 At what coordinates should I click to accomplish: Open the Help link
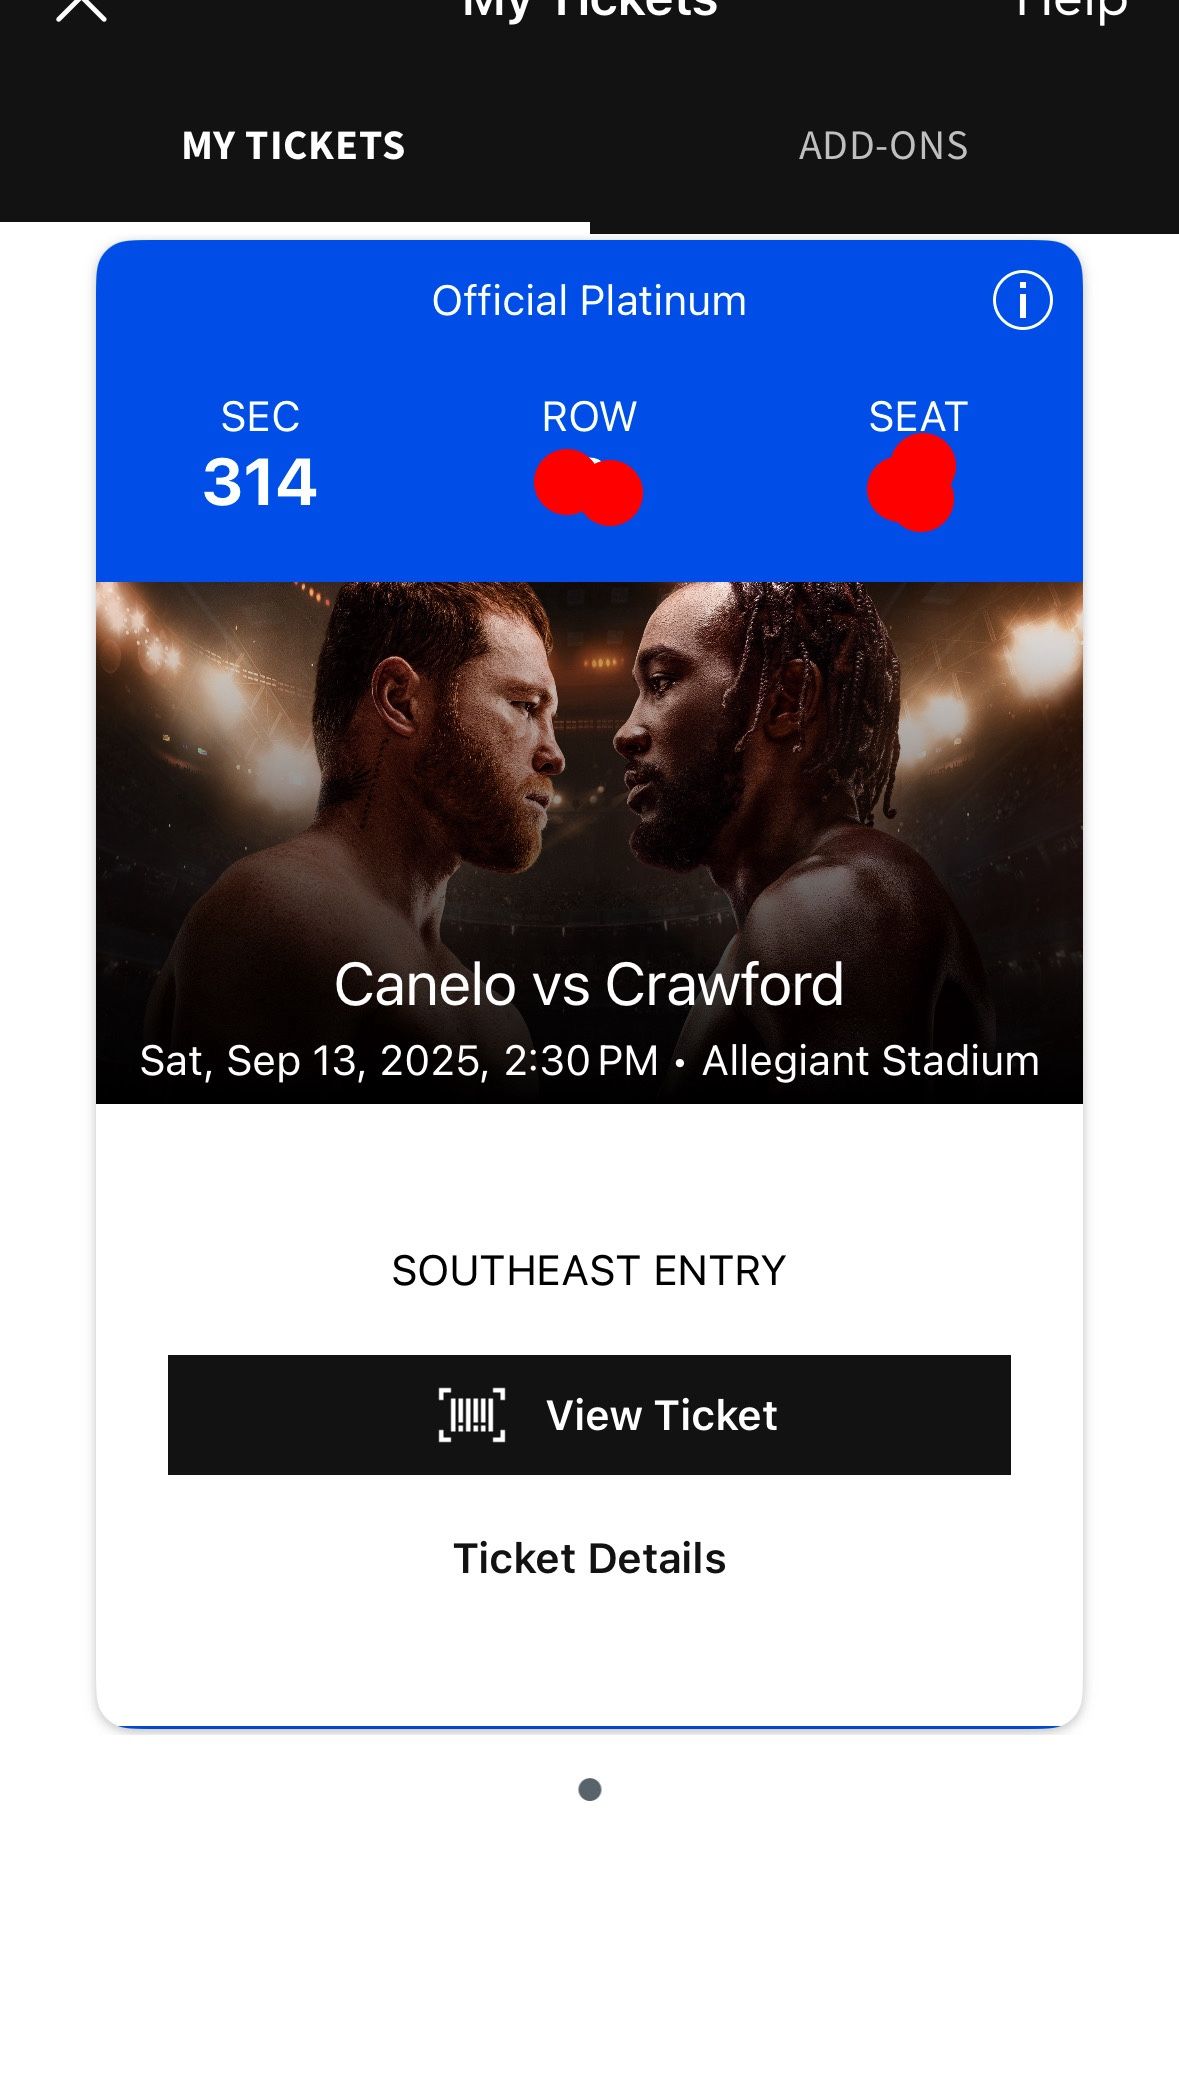point(1071,10)
